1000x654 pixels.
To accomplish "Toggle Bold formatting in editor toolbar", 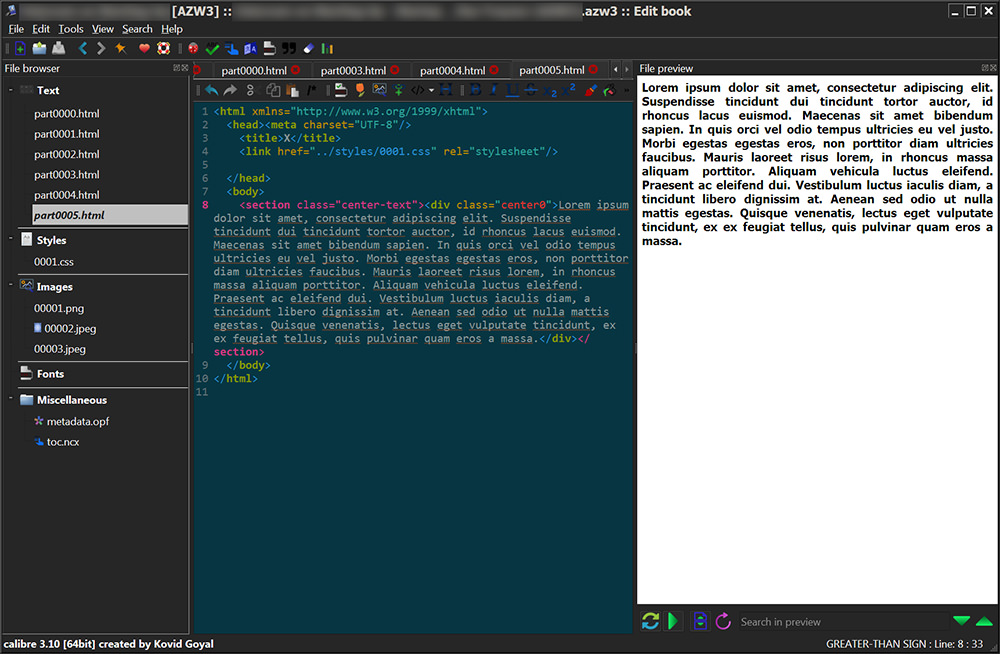I will click(x=474, y=90).
